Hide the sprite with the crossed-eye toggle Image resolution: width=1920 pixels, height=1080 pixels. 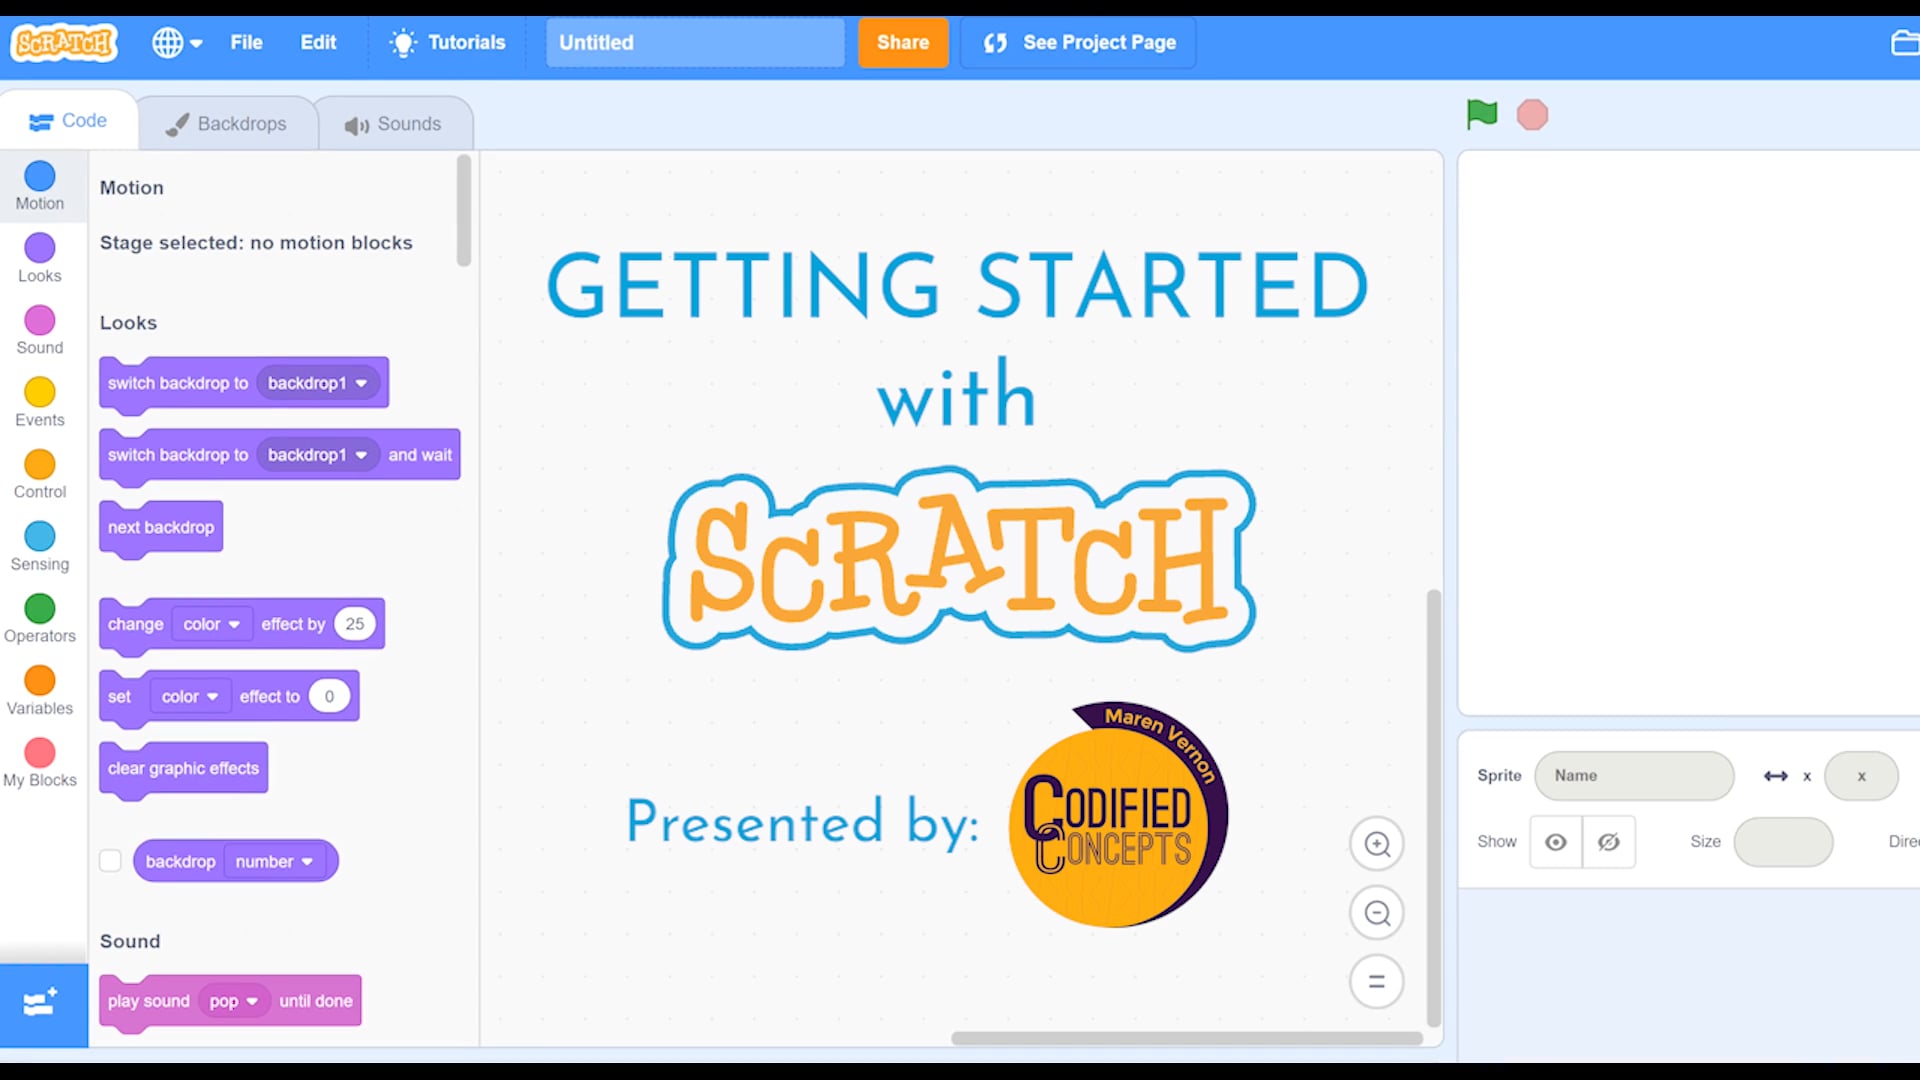pyautogui.click(x=1608, y=841)
